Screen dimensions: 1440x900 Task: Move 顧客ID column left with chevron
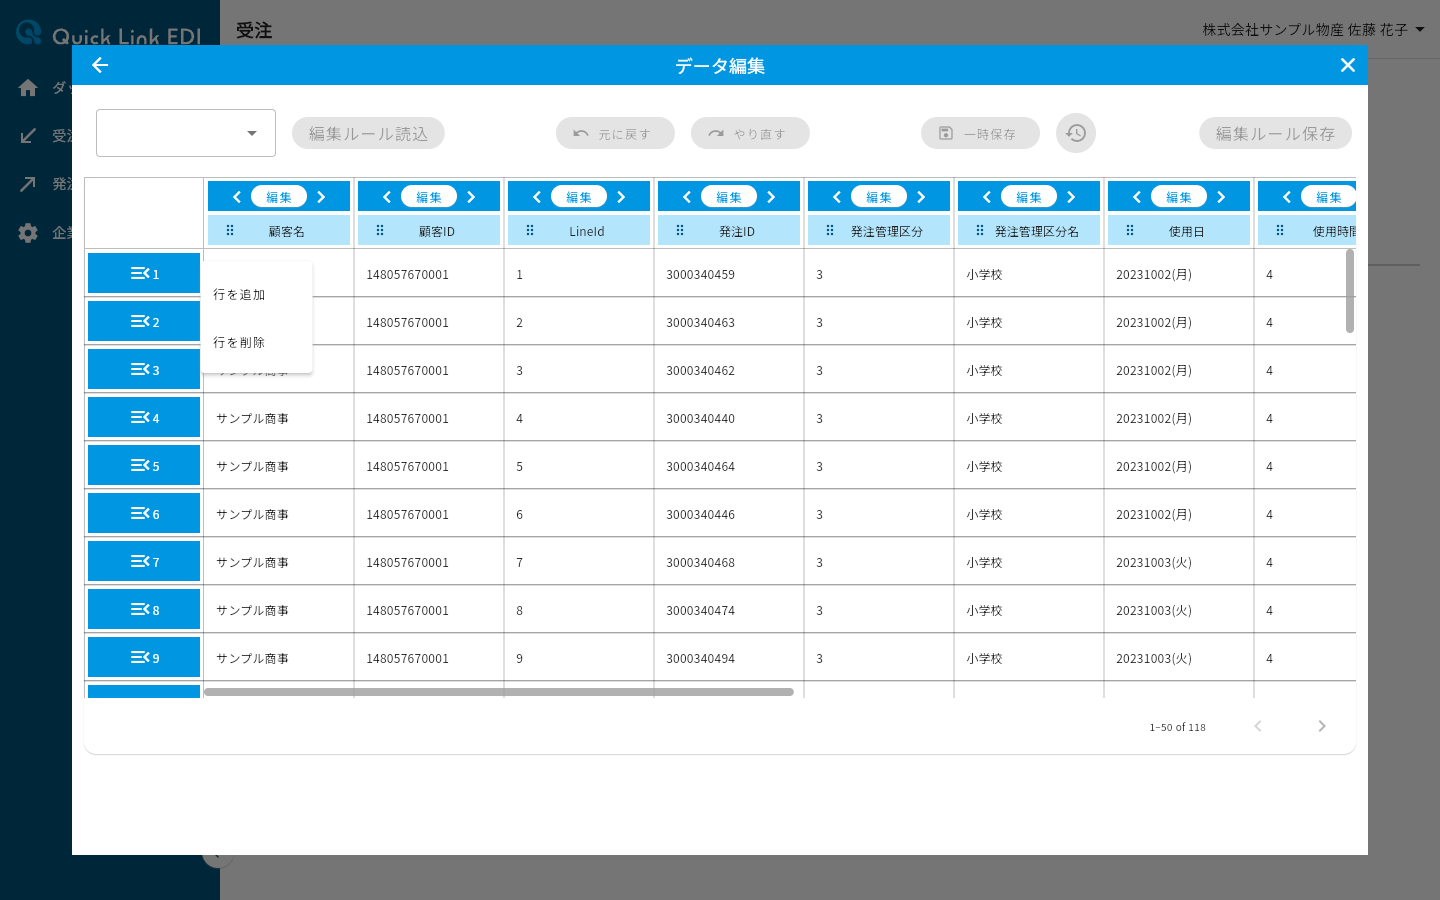387,197
